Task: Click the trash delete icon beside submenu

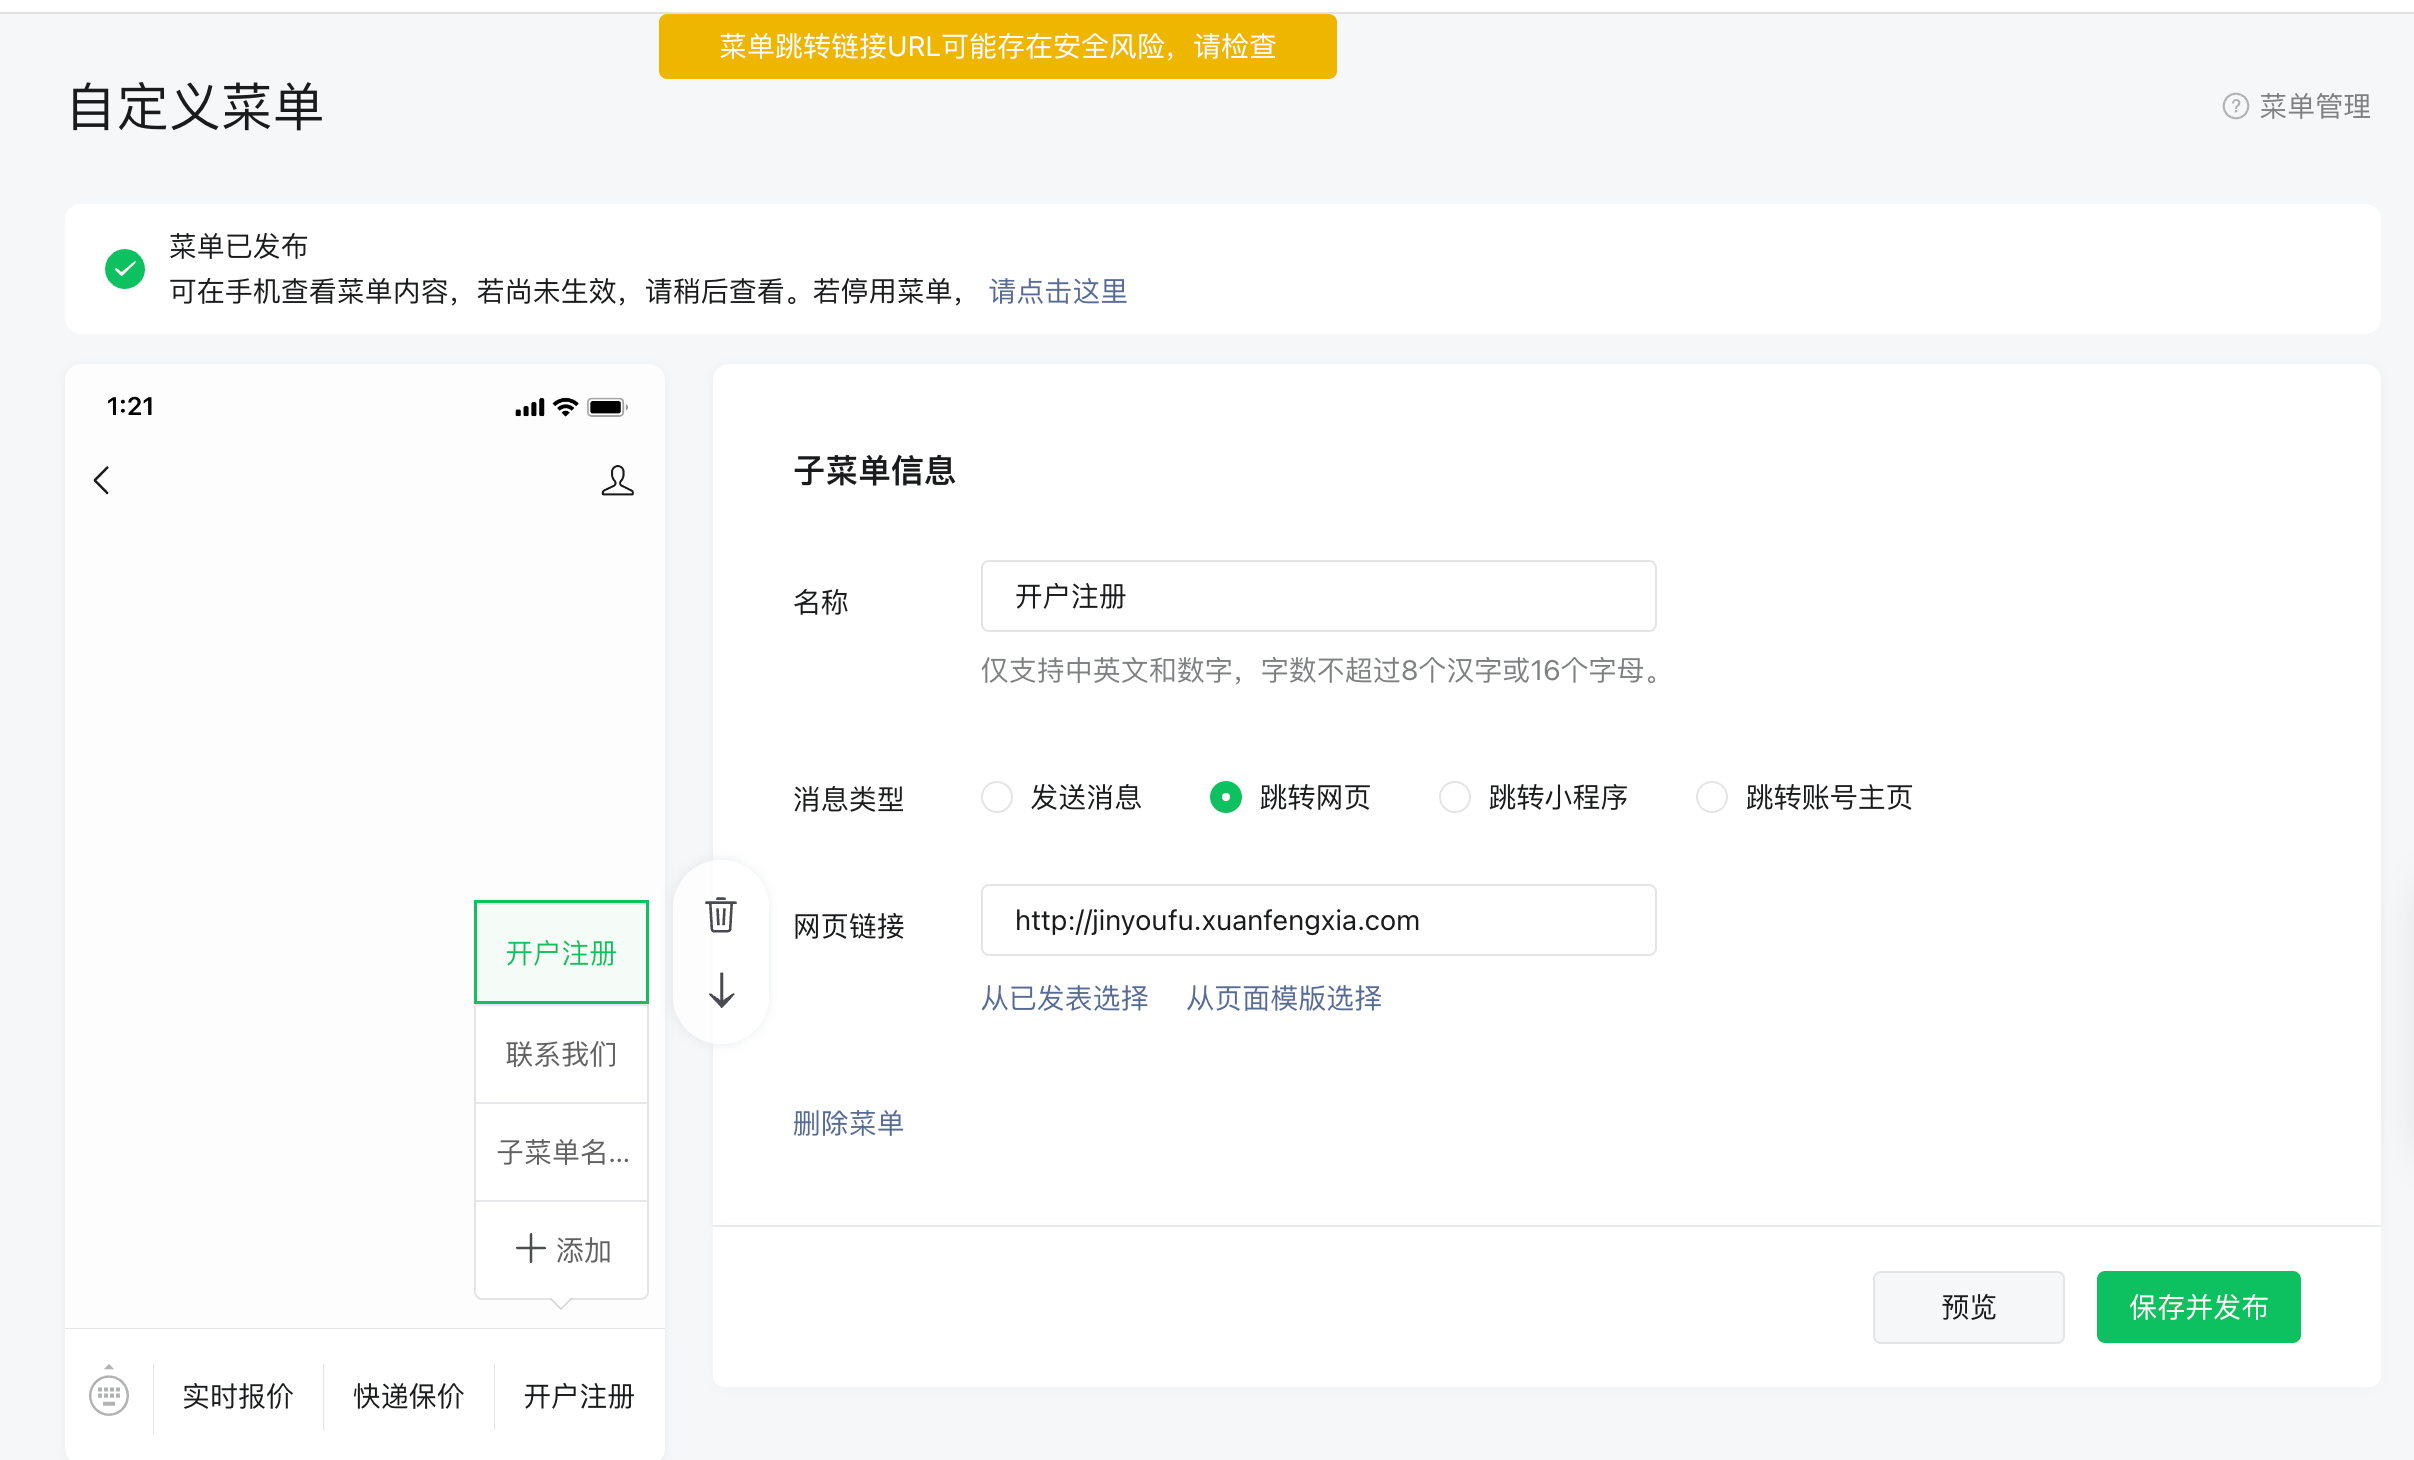Action: tap(720, 914)
